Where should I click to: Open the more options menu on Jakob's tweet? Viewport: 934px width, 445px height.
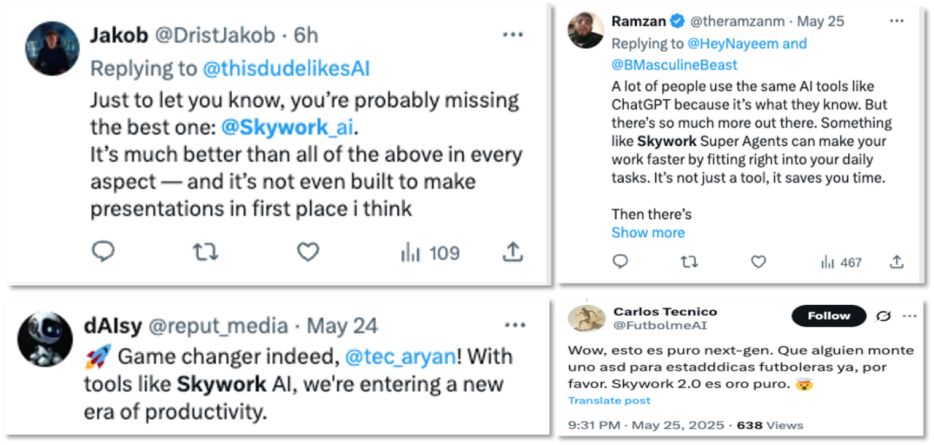513,35
